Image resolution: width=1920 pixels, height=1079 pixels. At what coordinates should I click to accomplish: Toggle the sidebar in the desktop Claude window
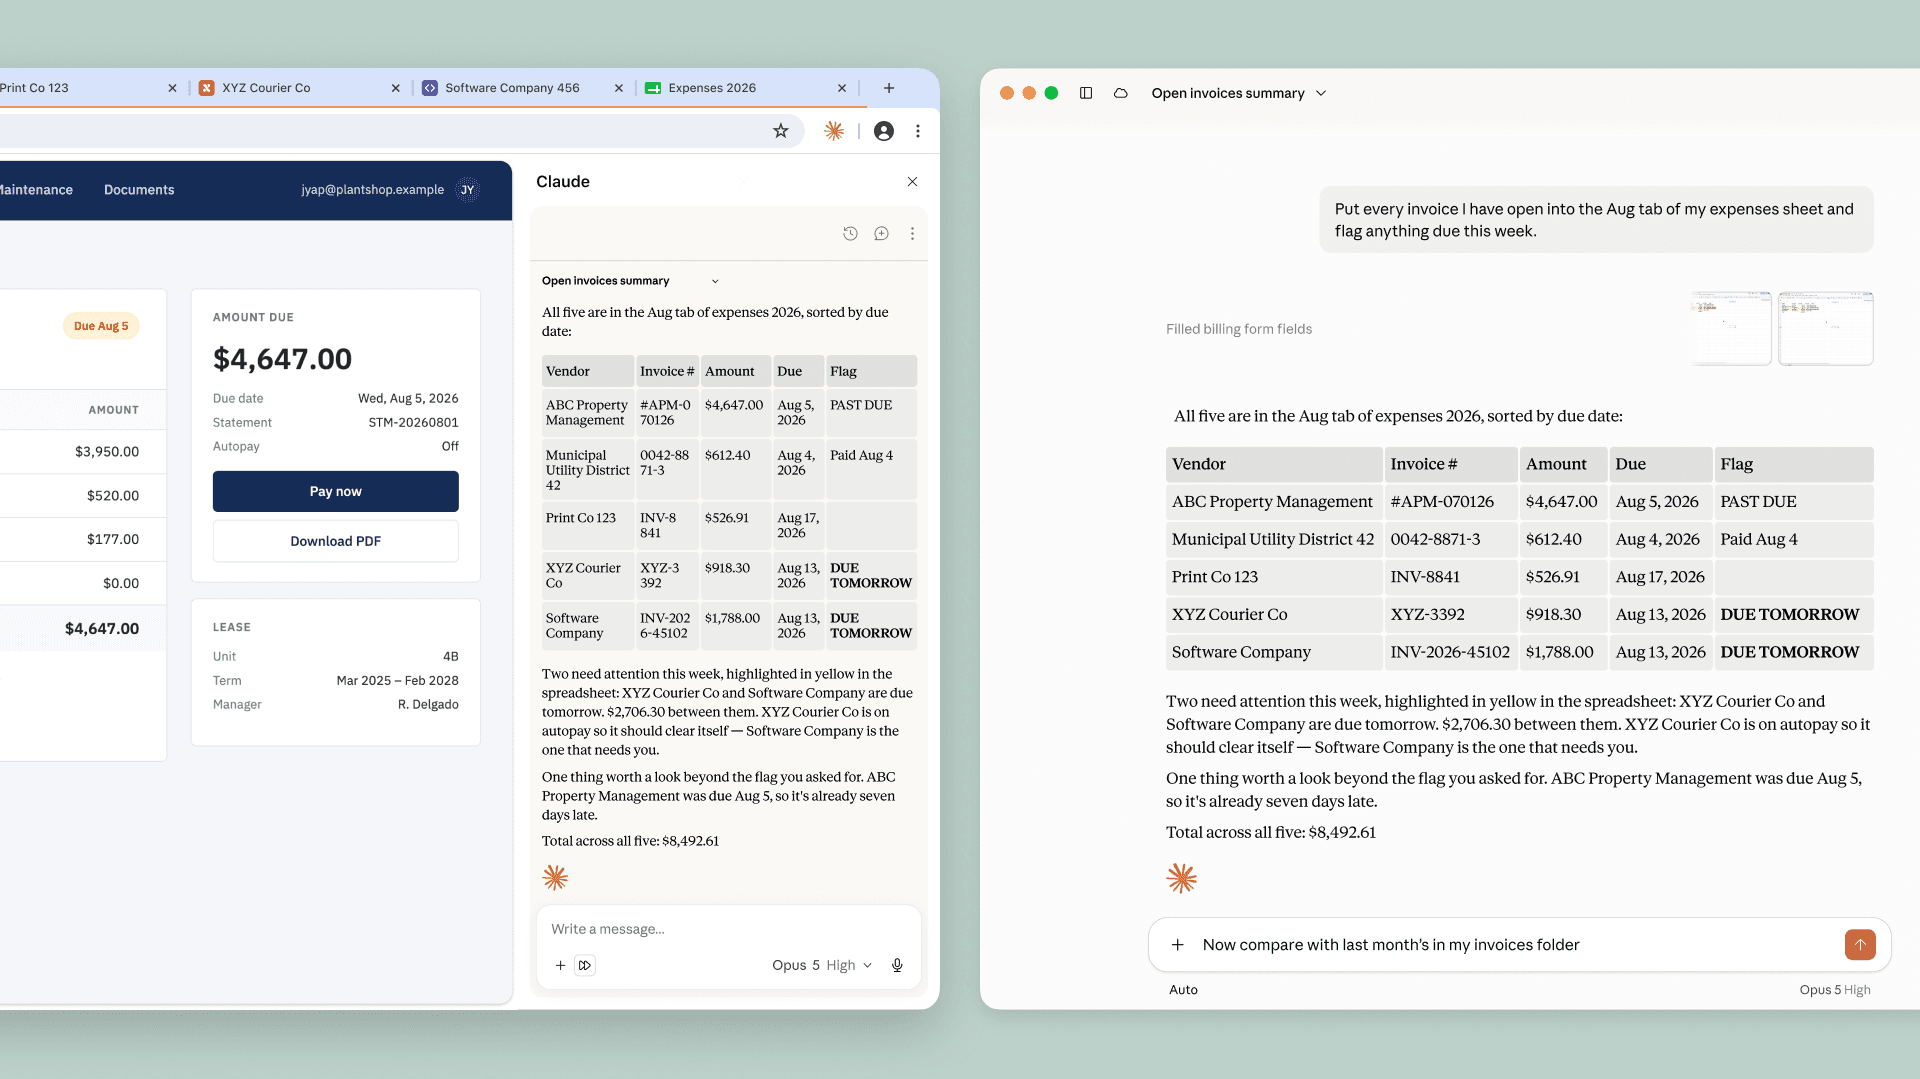click(1086, 93)
